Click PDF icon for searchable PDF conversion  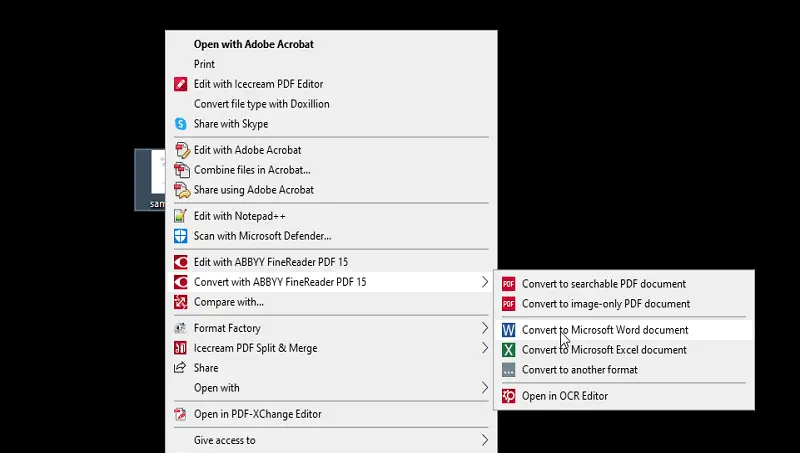pos(509,284)
